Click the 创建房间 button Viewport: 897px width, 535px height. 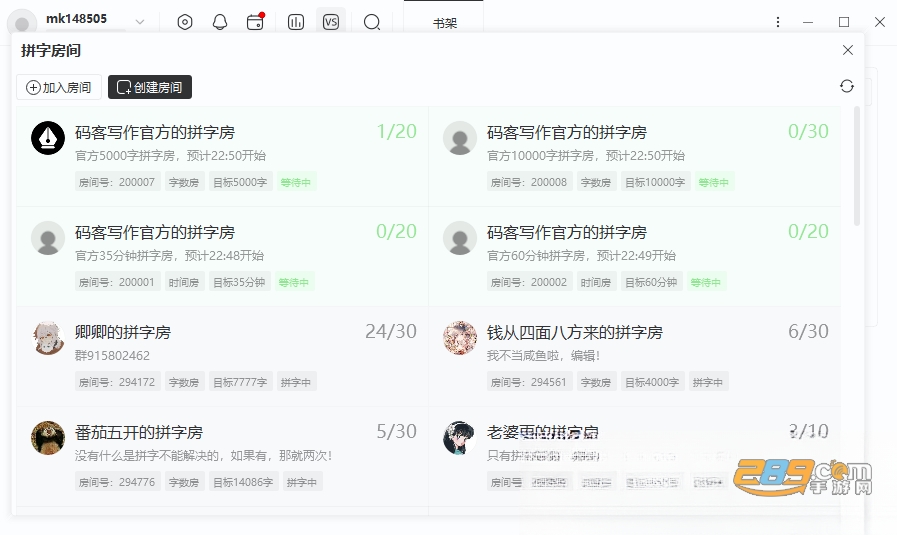tap(150, 87)
